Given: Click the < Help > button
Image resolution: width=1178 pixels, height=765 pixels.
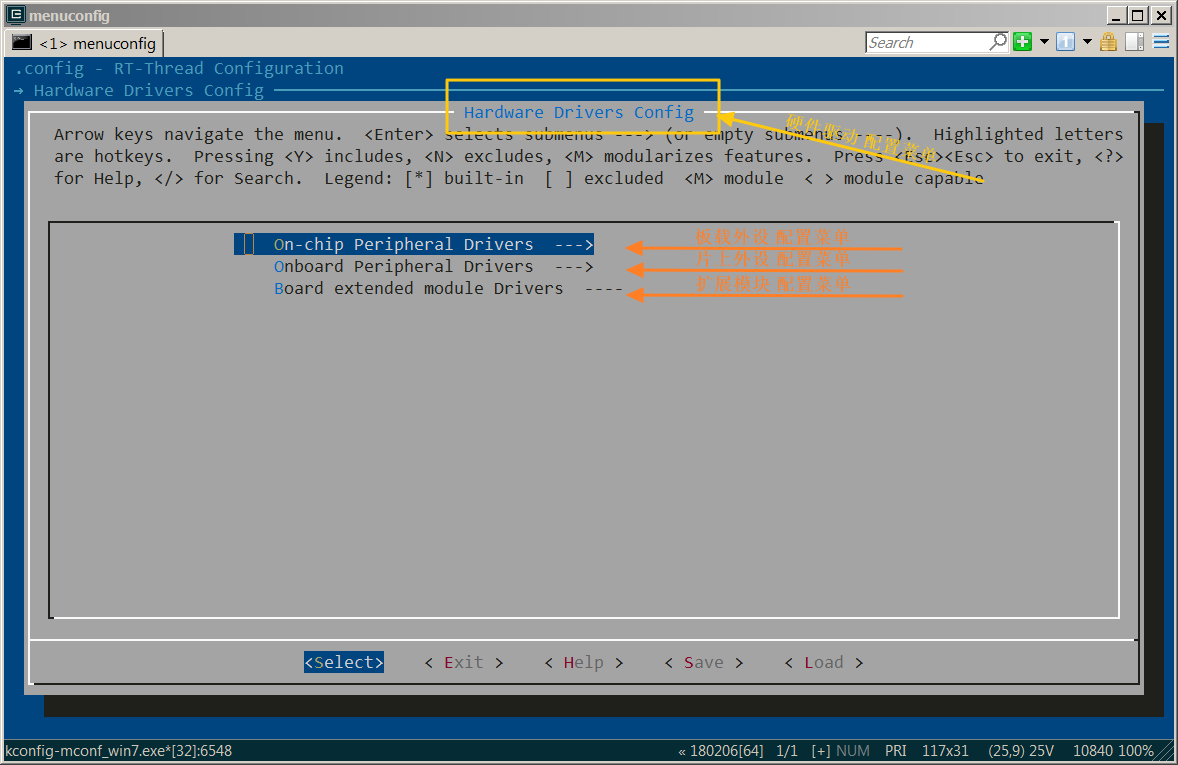Looking at the screenshot, I should pyautogui.click(x=583, y=662).
